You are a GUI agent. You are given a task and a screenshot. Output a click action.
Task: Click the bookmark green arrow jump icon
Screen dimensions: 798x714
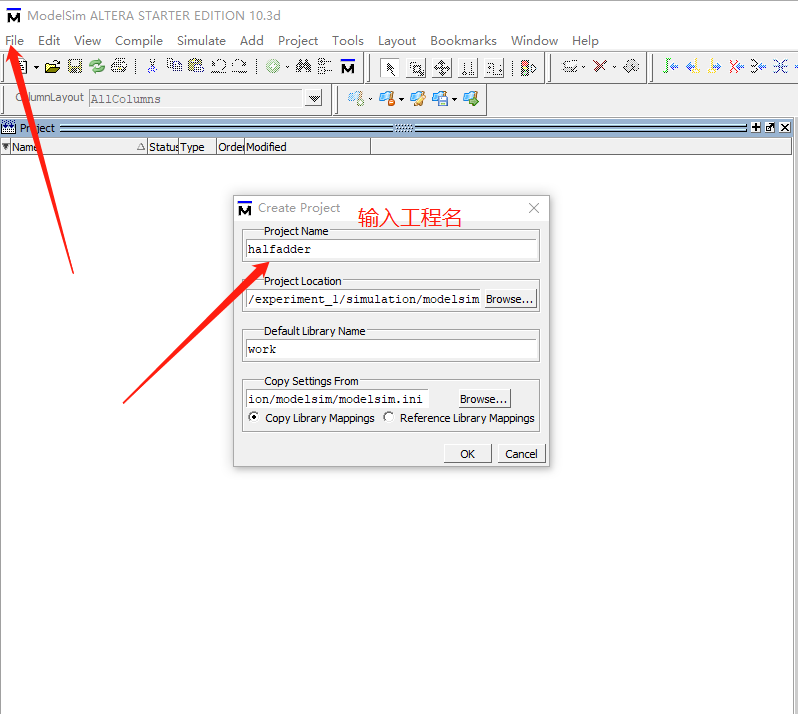471,98
